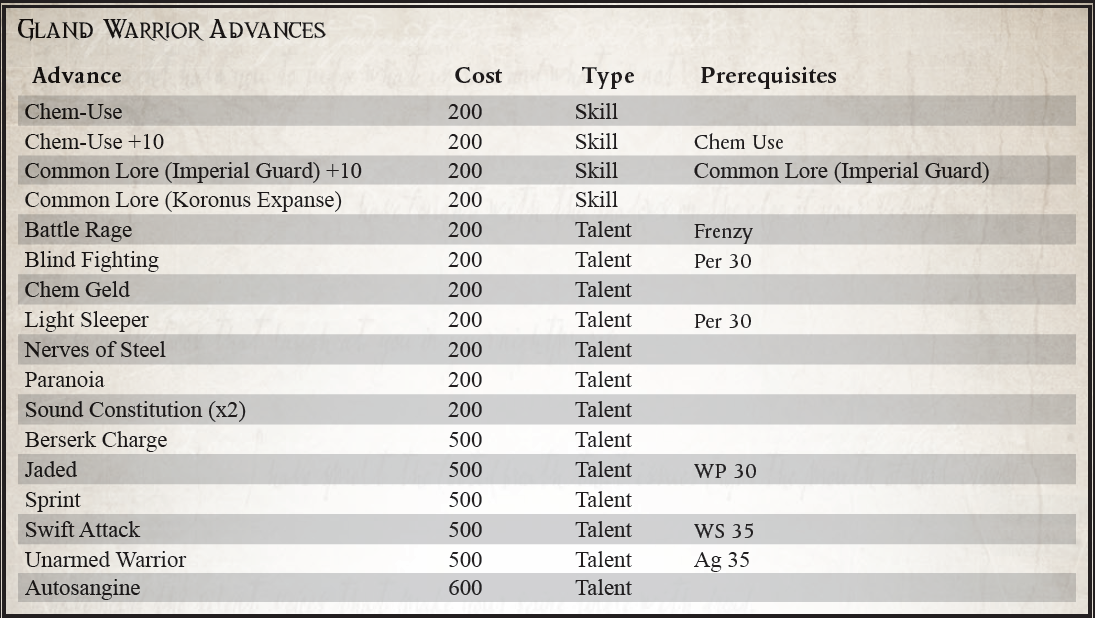Screen dimensions: 1095x618
Task: Select the Advance column header
Action: pyautogui.click(x=77, y=75)
